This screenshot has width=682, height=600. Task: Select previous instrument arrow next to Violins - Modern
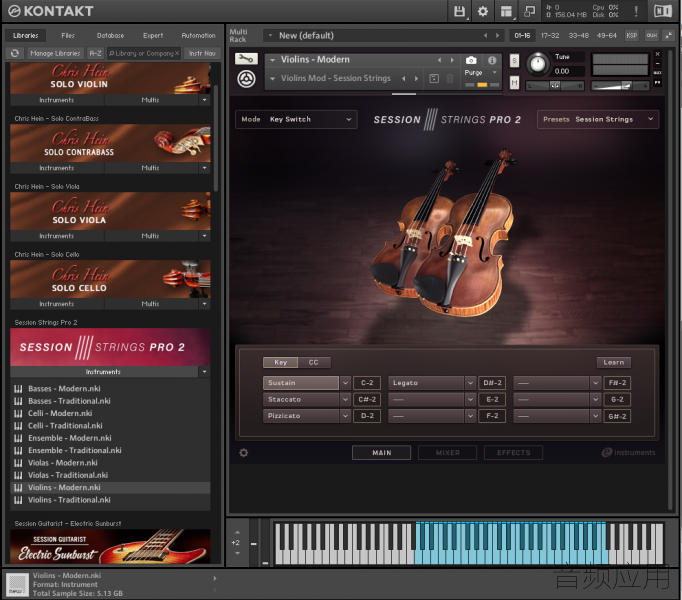click(x=439, y=60)
